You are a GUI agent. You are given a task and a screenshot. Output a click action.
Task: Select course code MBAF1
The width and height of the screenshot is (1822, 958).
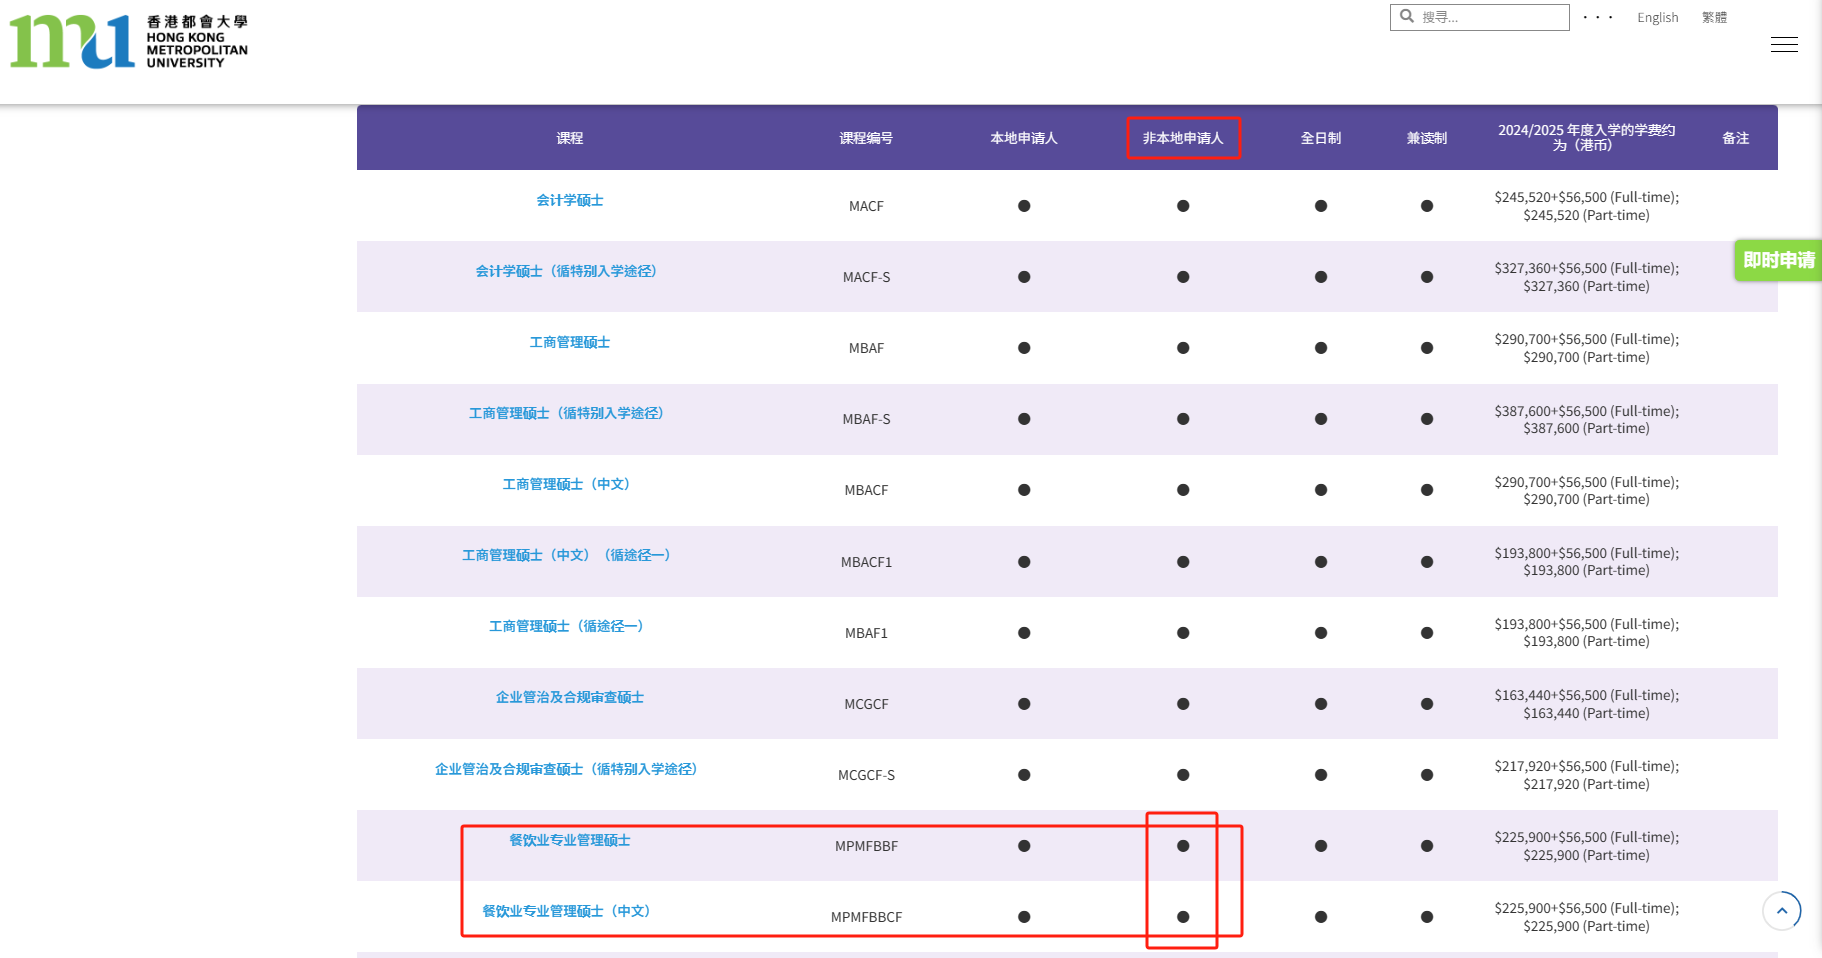(x=866, y=633)
